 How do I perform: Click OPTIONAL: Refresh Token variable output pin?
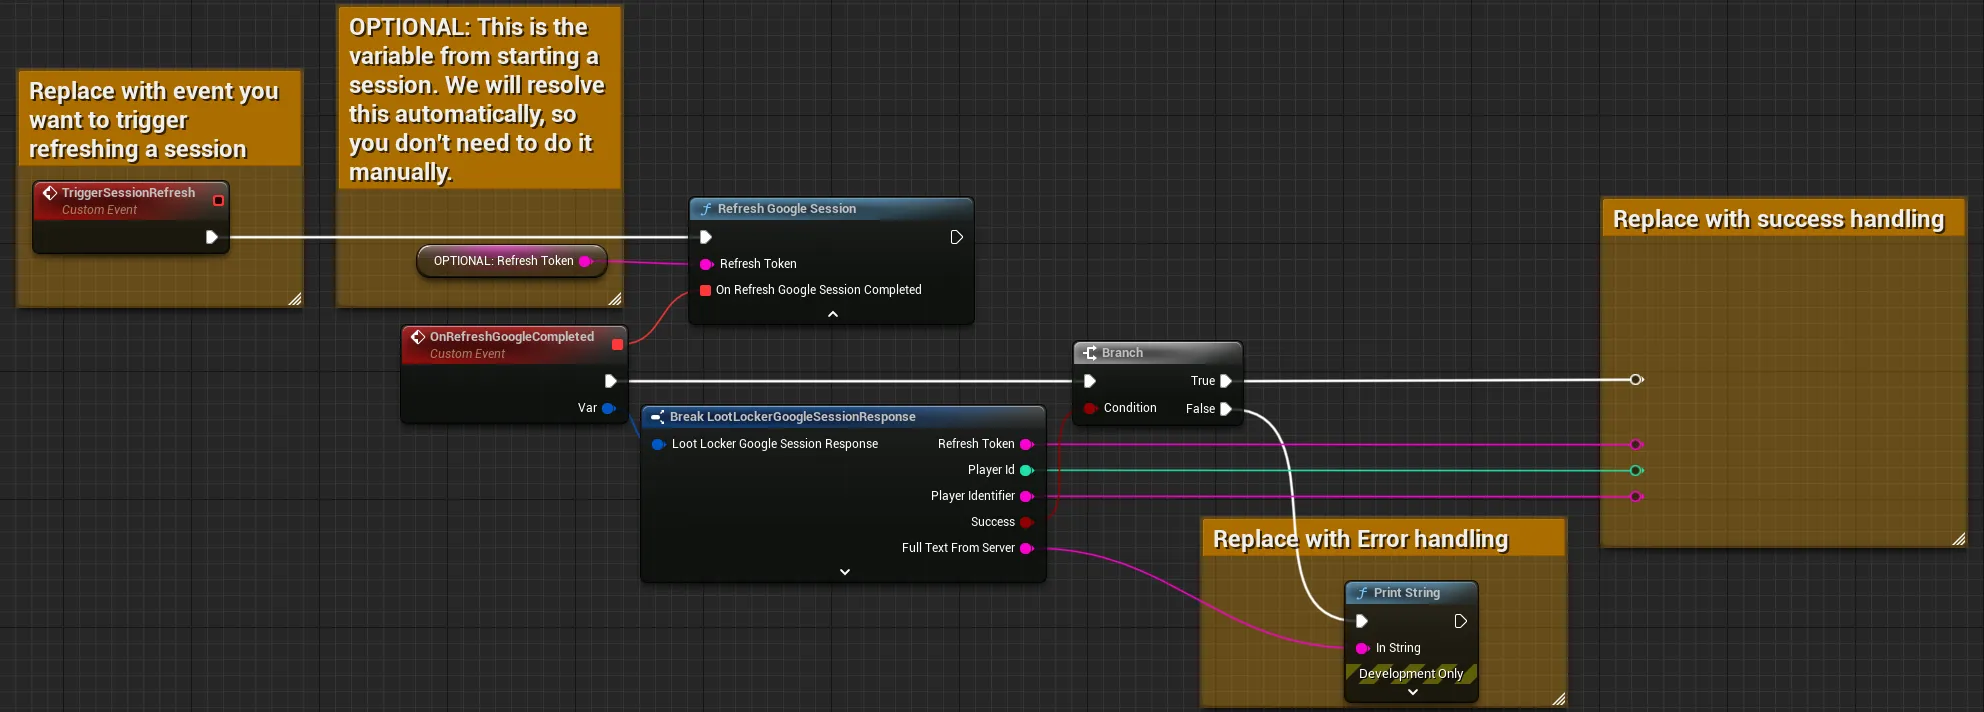click(586, 261)
